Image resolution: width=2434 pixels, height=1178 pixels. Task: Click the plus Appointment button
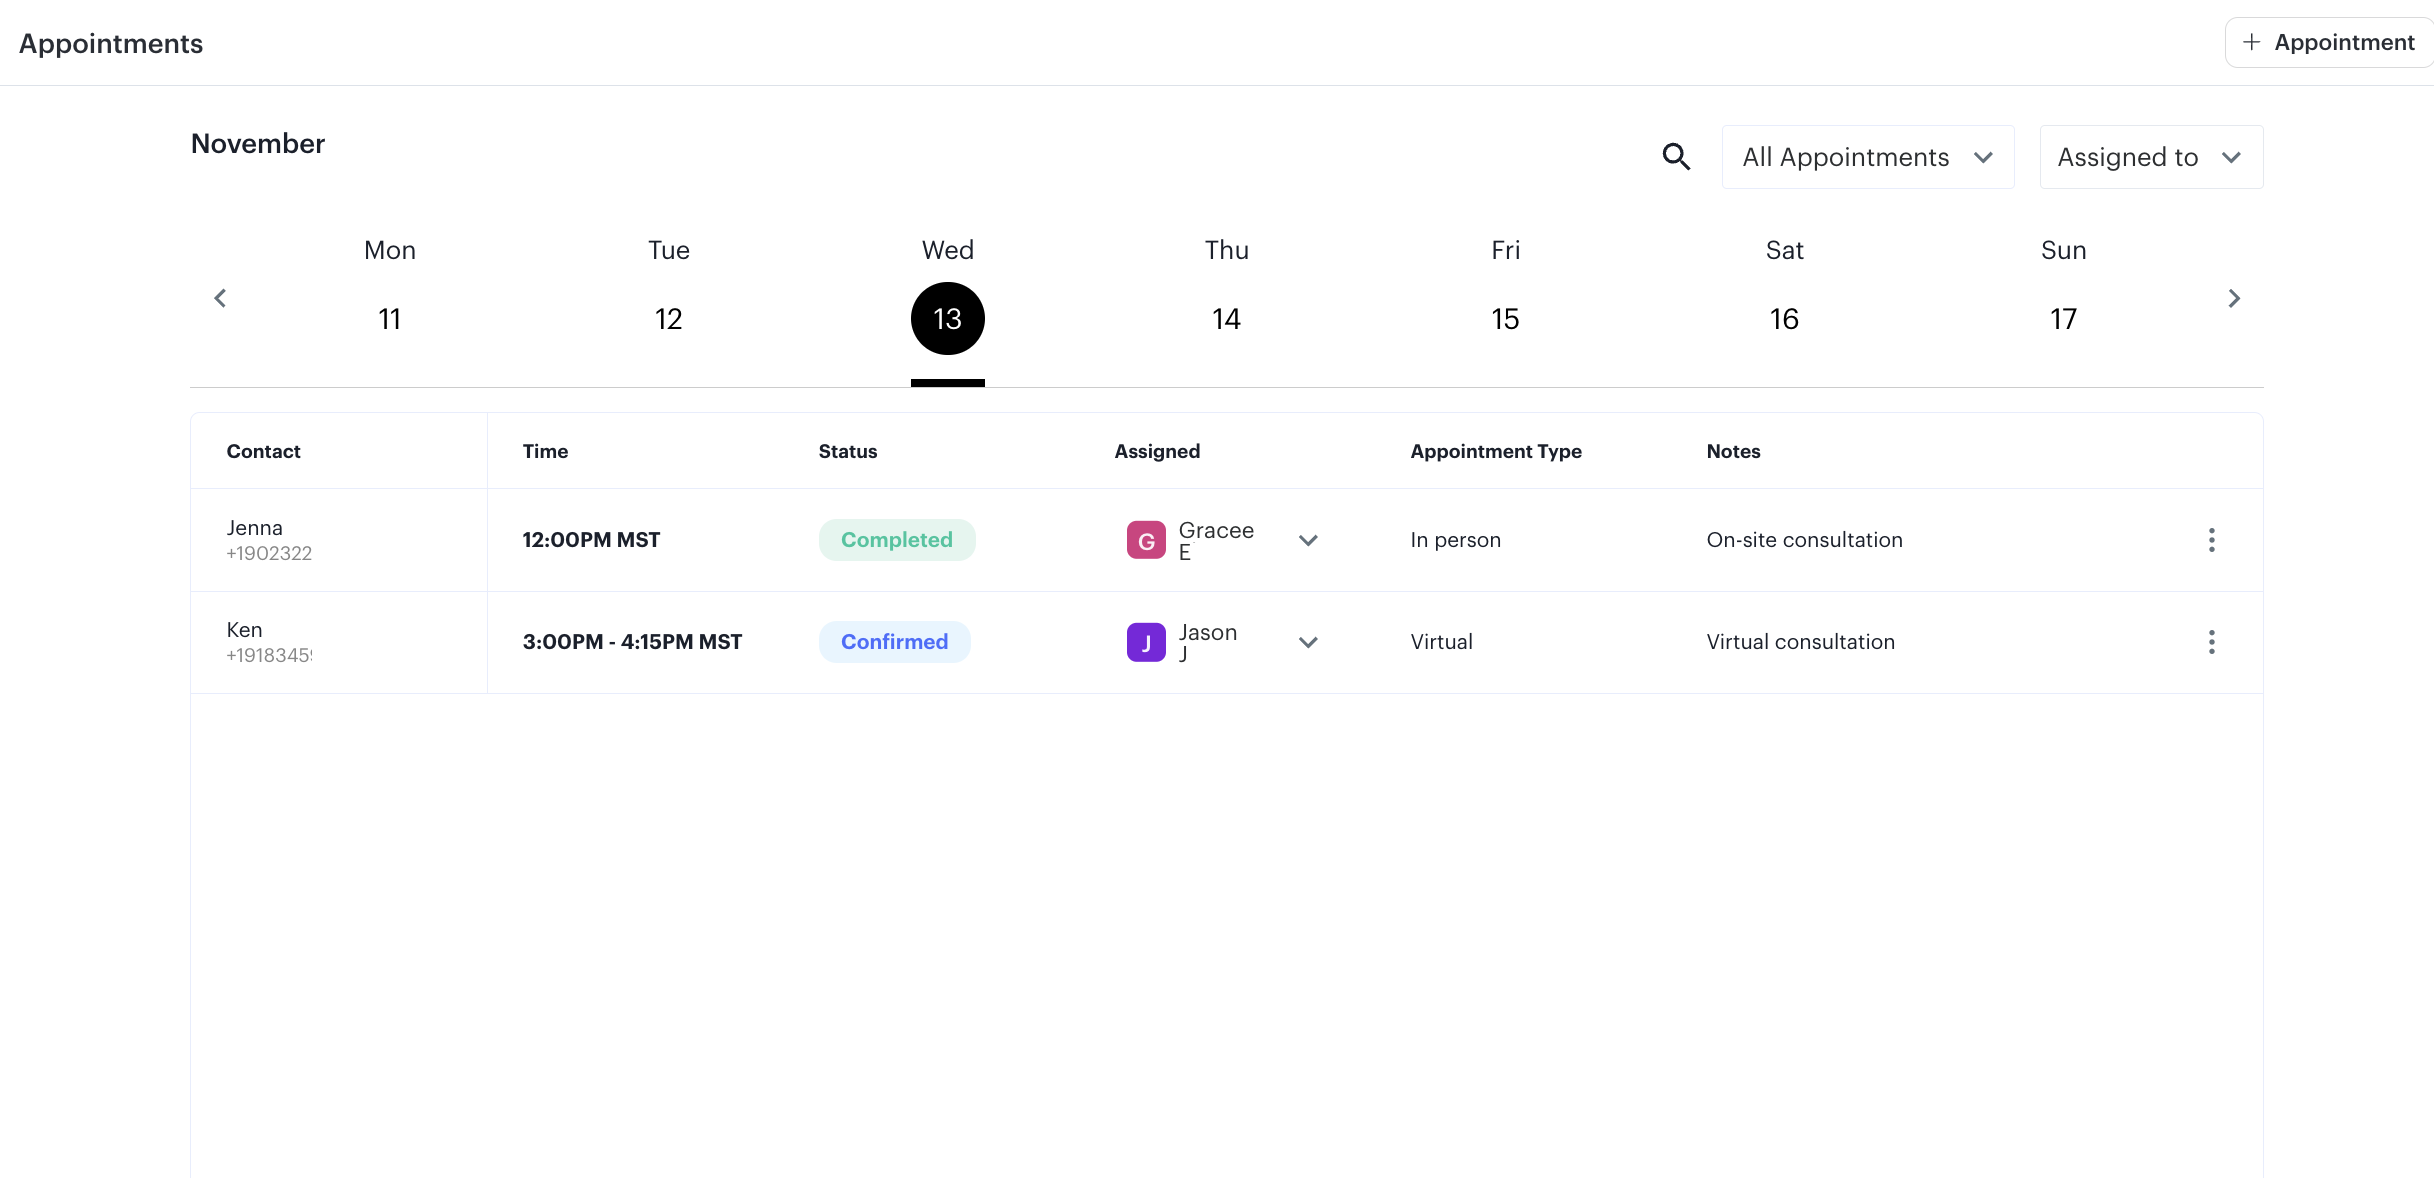(x=2328, y=42)
